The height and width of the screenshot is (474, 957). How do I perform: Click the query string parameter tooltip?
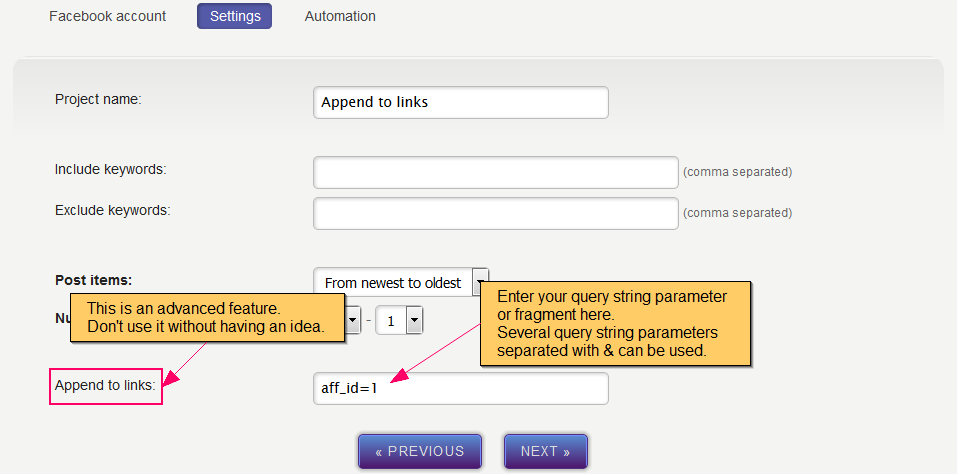615,323
